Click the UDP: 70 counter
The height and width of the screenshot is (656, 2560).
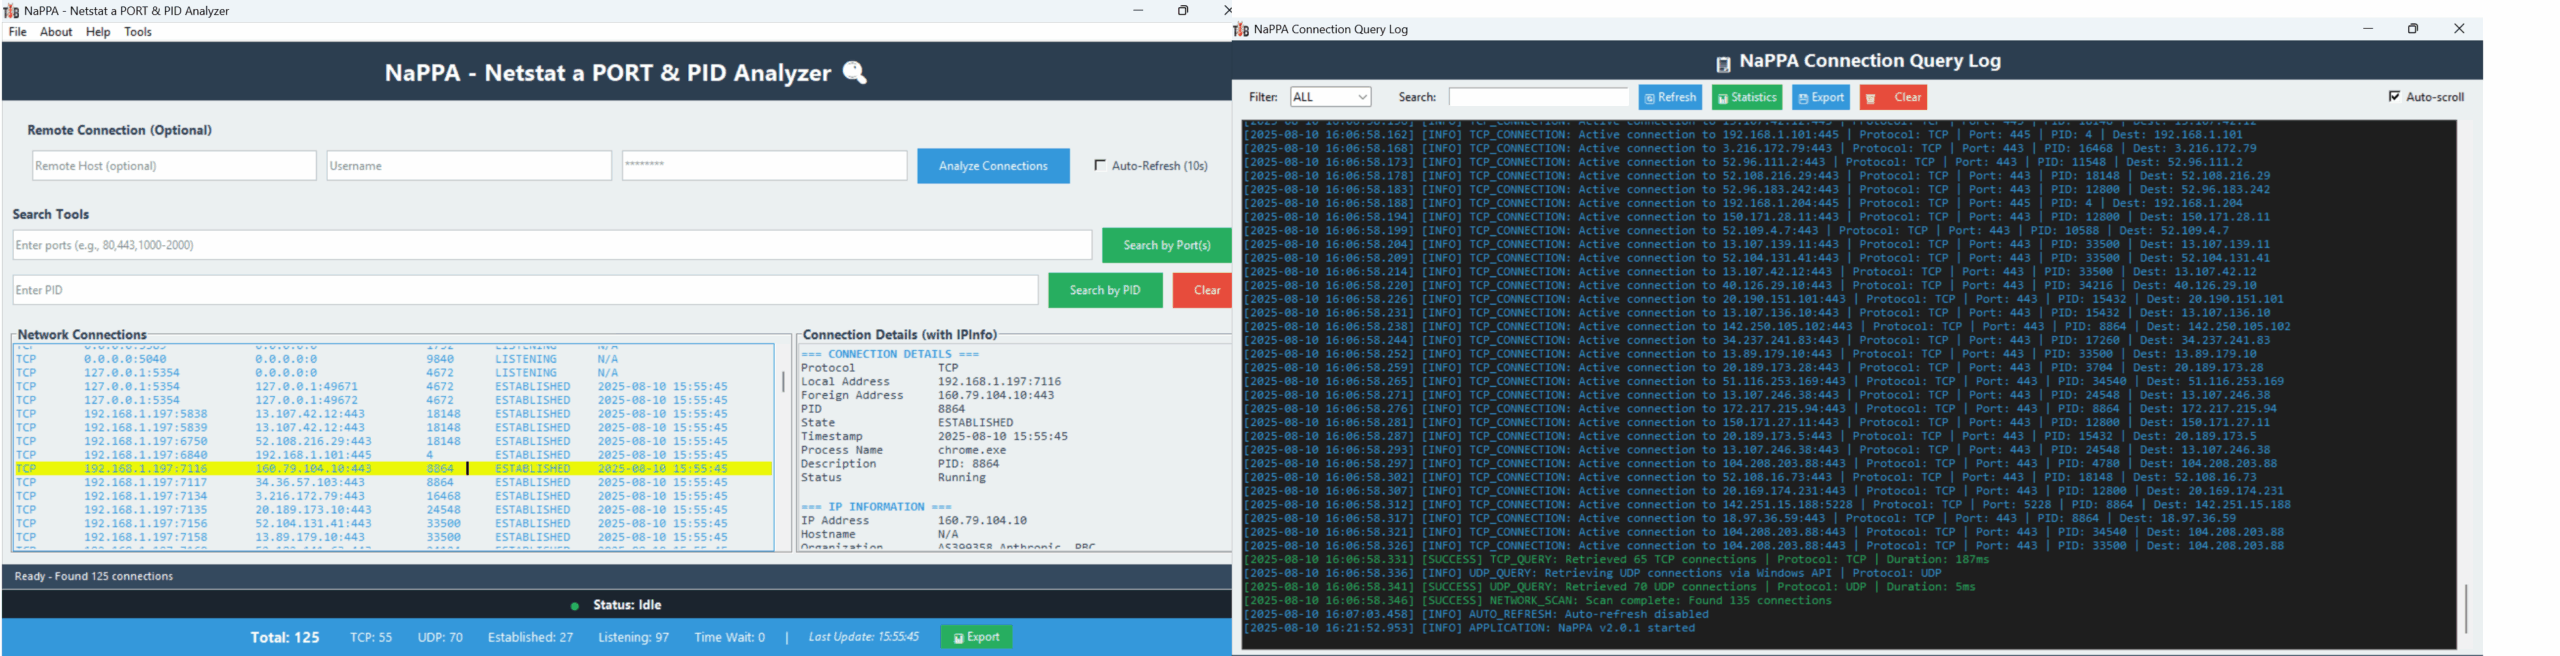440,637
